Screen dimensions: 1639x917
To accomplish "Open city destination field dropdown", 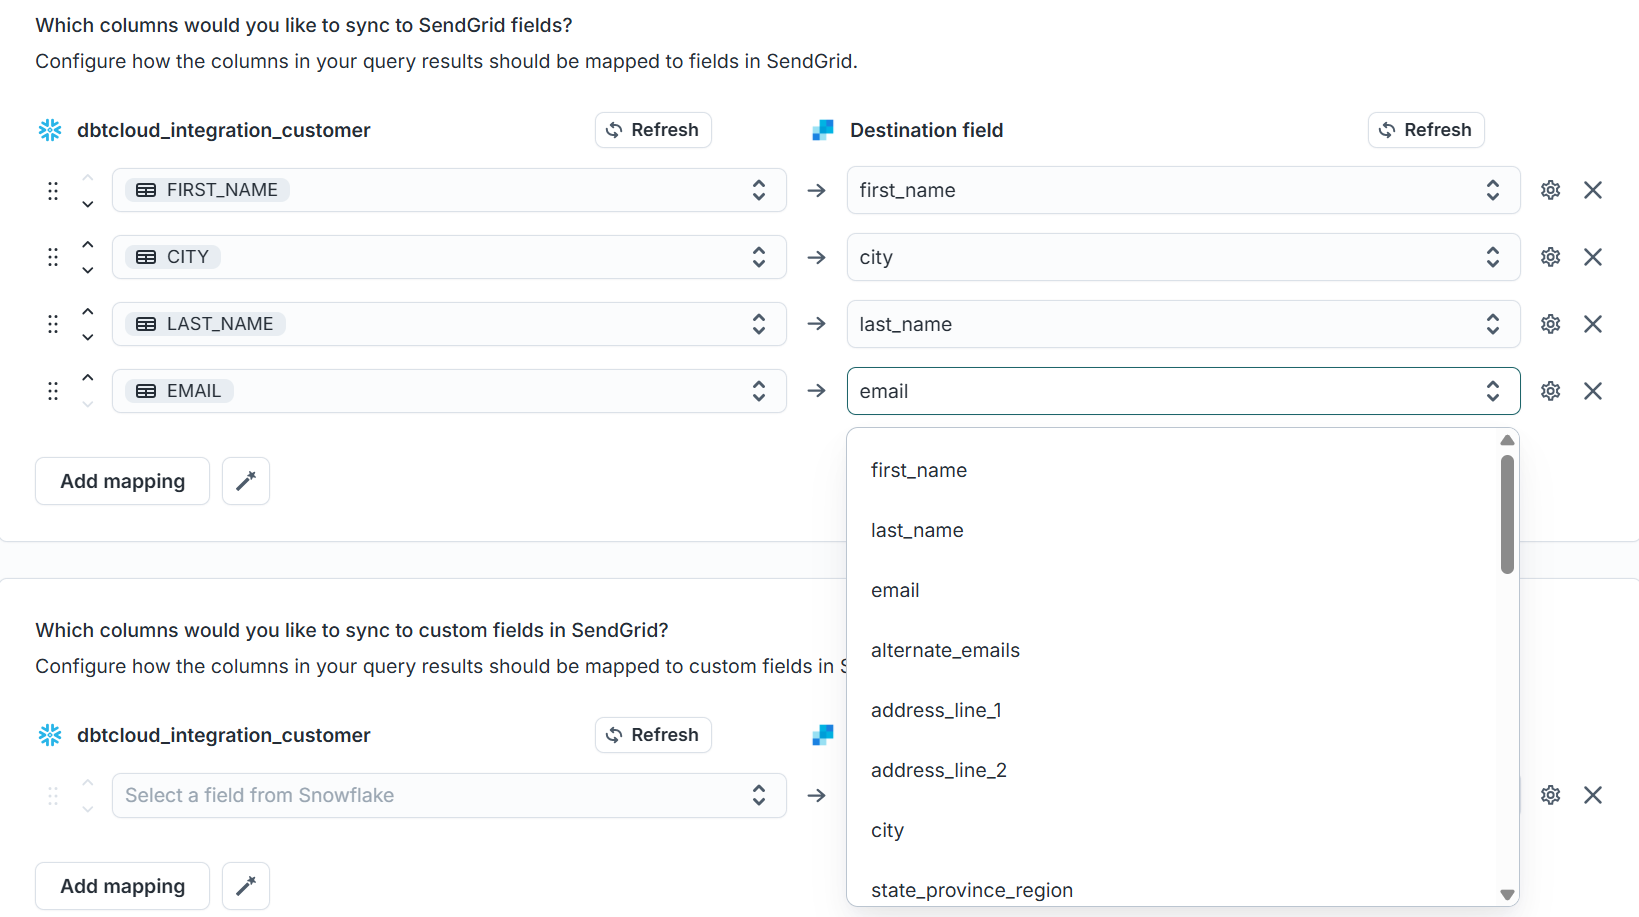I will (x=1183, y=257).
